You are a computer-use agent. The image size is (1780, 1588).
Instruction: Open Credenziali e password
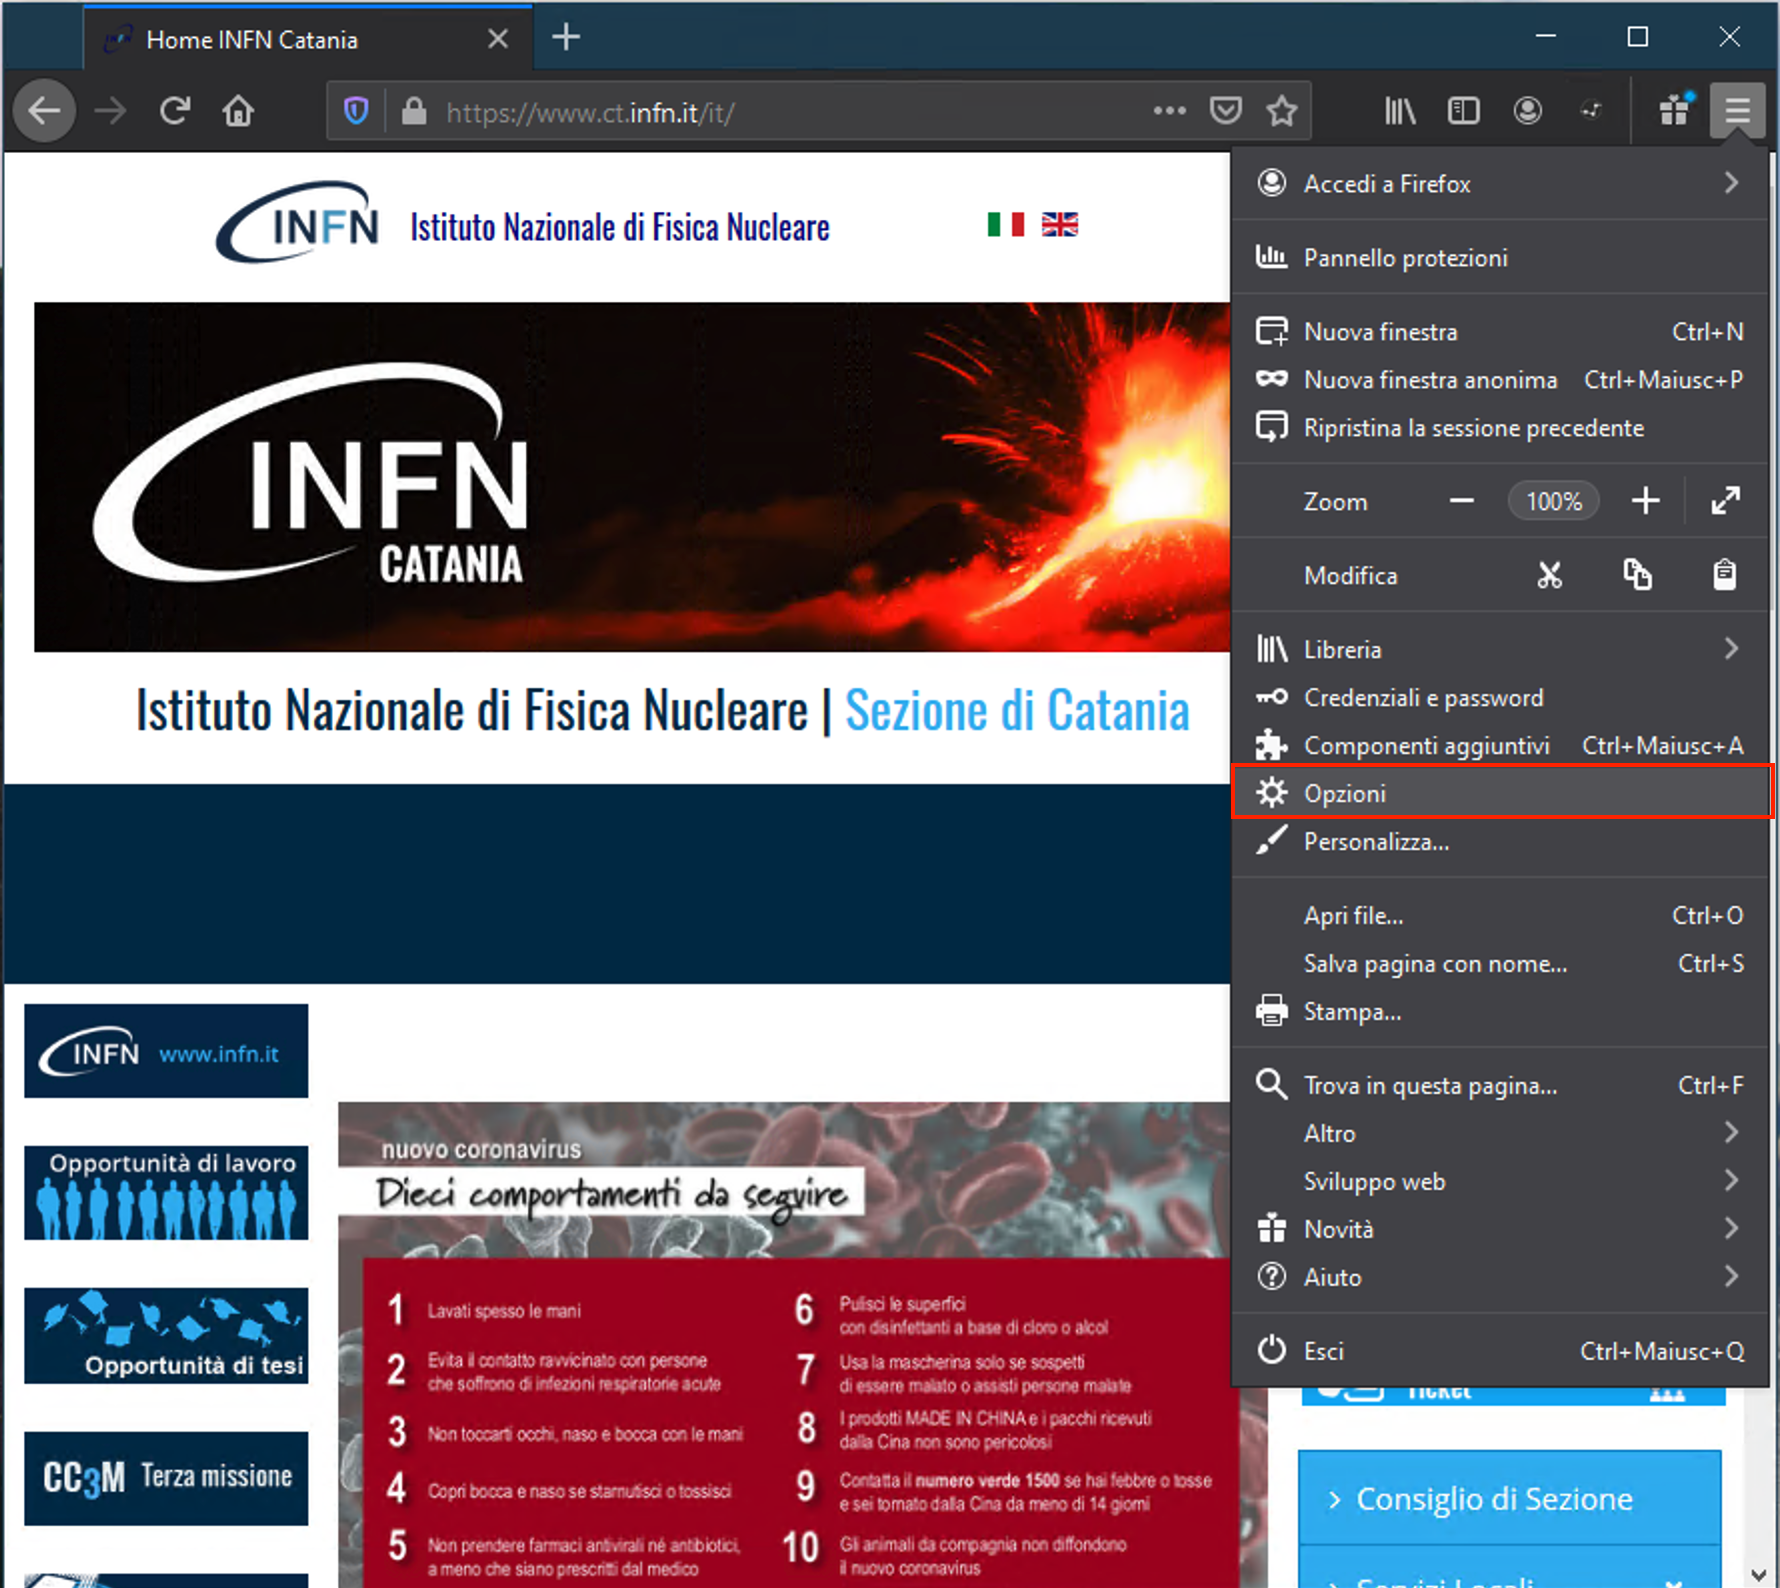point(1500,697)
